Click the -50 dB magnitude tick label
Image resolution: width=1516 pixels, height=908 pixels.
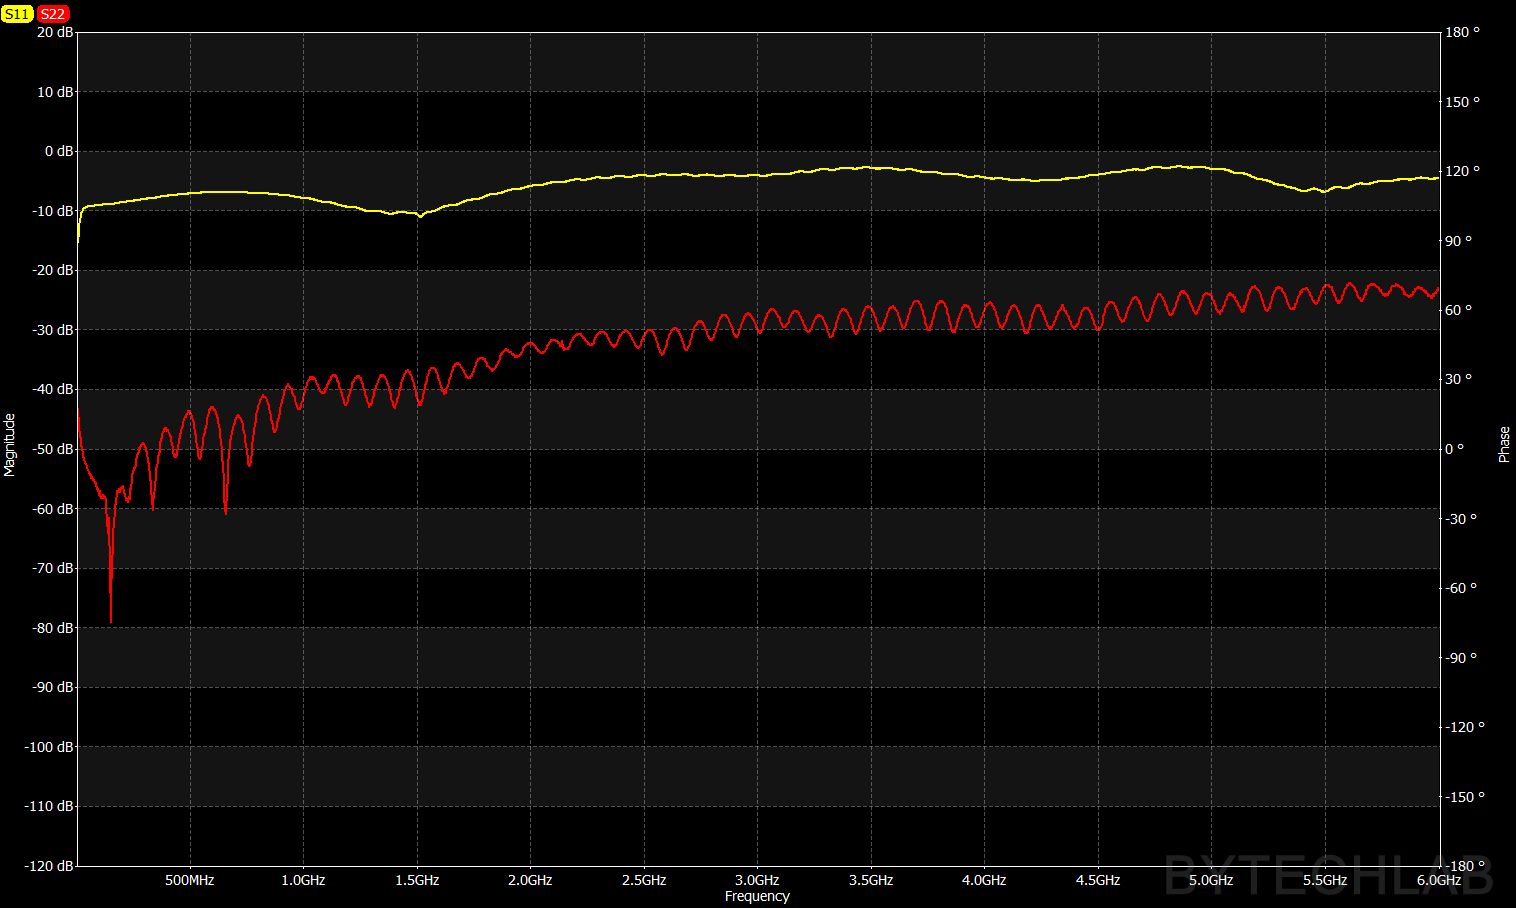51,449
